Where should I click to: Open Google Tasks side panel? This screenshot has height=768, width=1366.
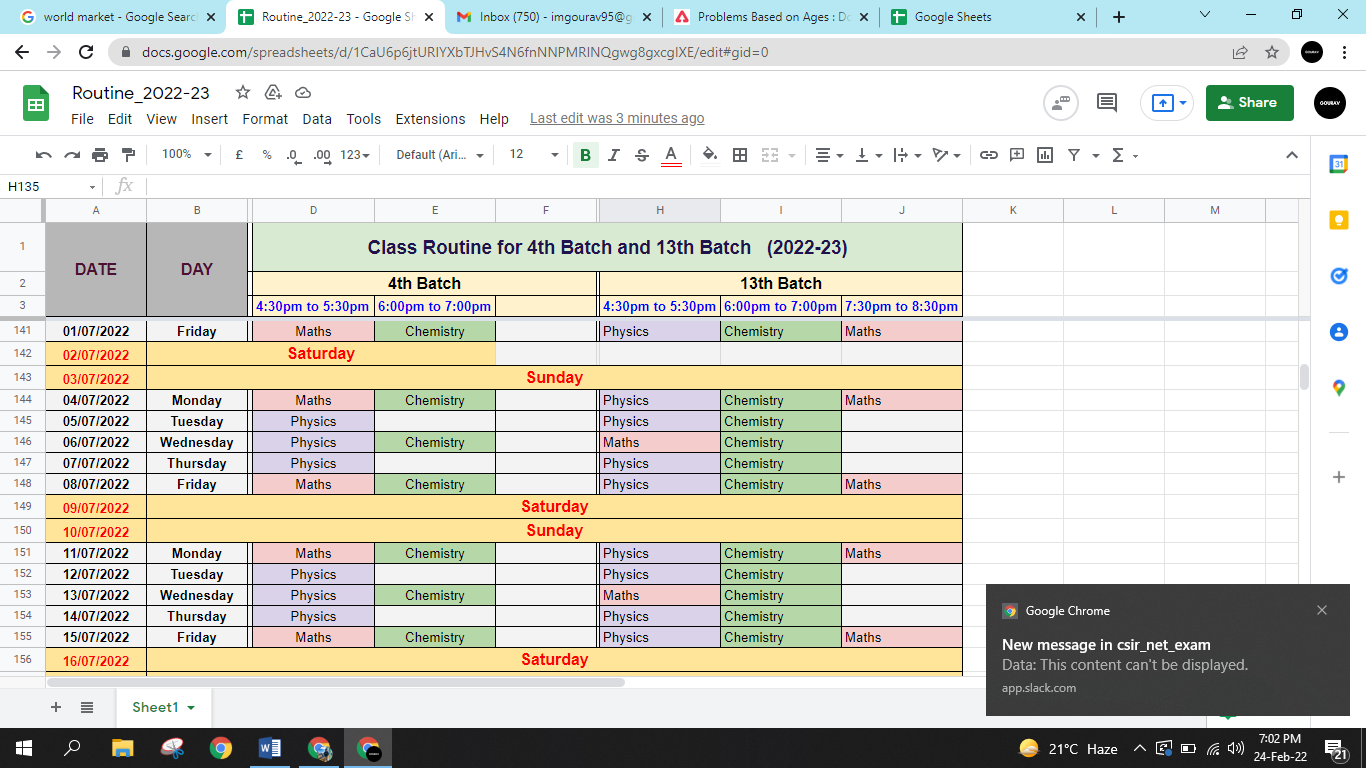(x=1339, y=276)
